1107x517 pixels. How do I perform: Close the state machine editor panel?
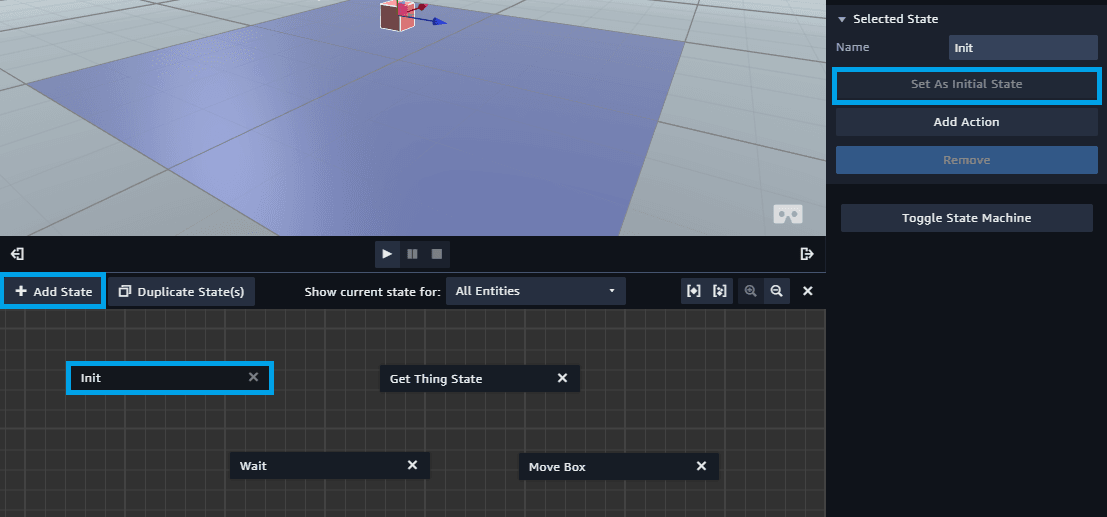tap(808, 291)
